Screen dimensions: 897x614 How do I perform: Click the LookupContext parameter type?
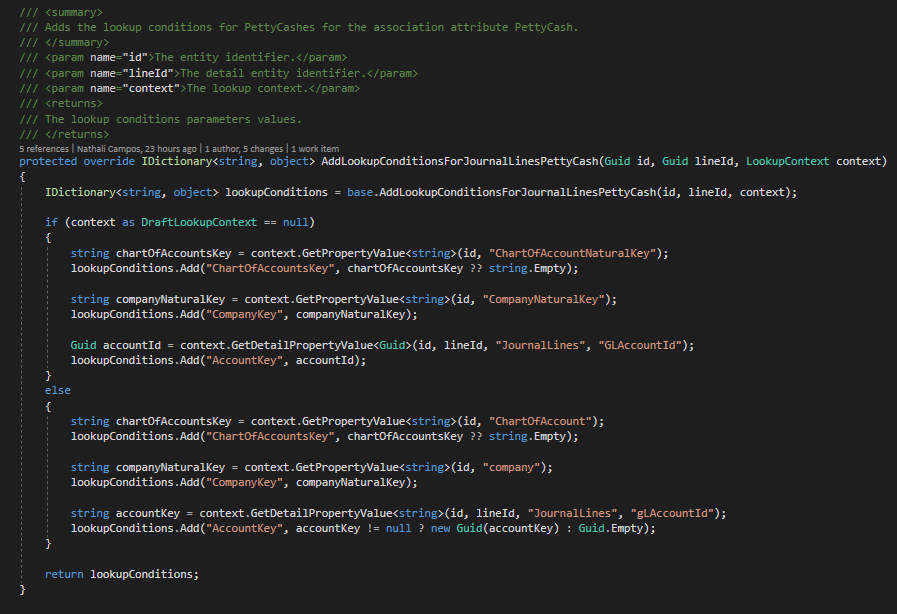point(787,161)
